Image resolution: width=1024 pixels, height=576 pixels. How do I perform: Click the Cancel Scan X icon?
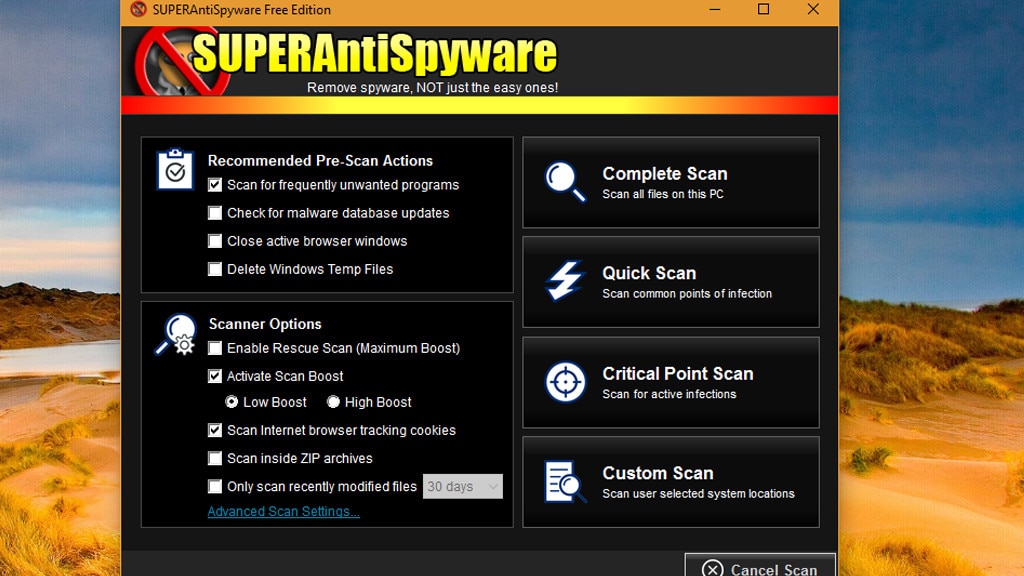tap(712, 569)
